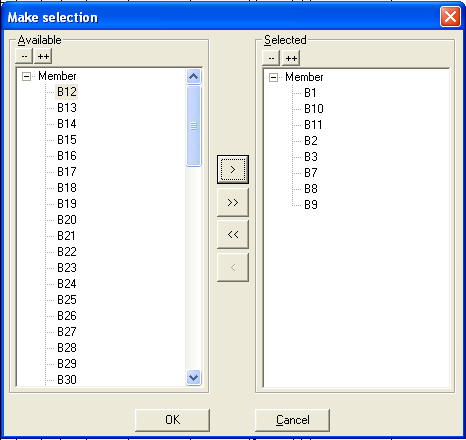The image size is (466, 440).
Task: Click the disabled single left arrow button
Action: tap(233, 267)
